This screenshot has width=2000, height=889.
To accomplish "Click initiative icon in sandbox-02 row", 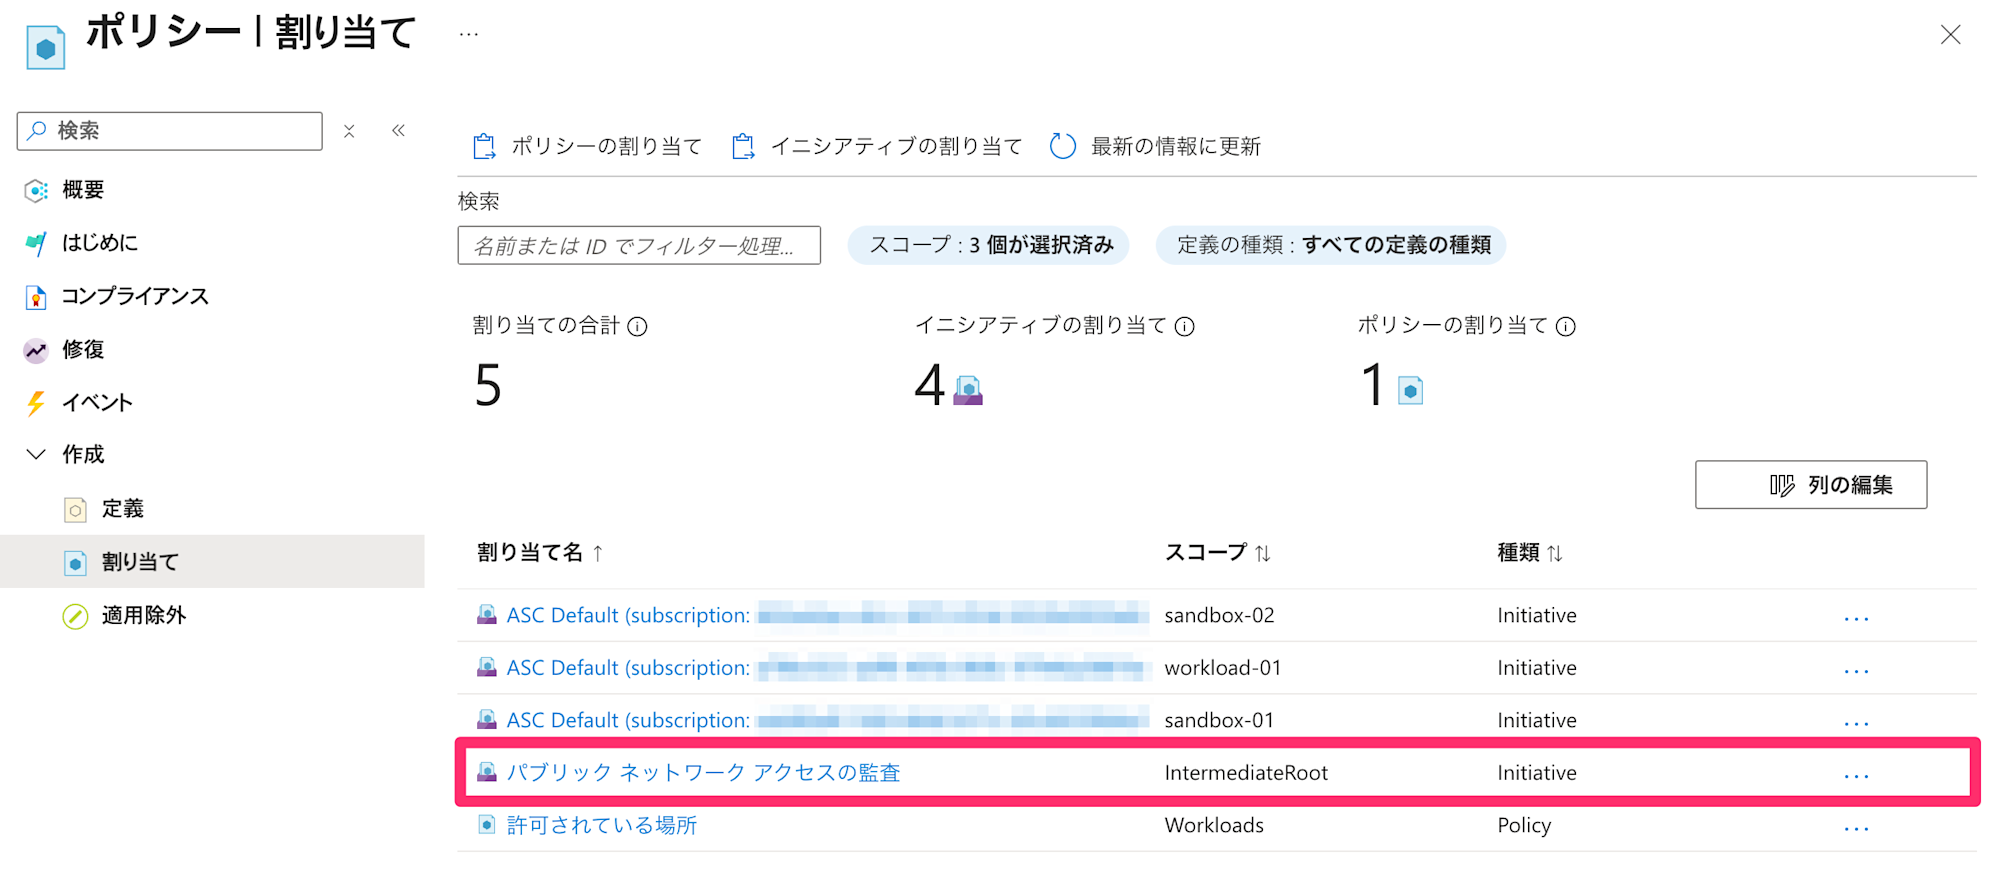I will point(487,615).
